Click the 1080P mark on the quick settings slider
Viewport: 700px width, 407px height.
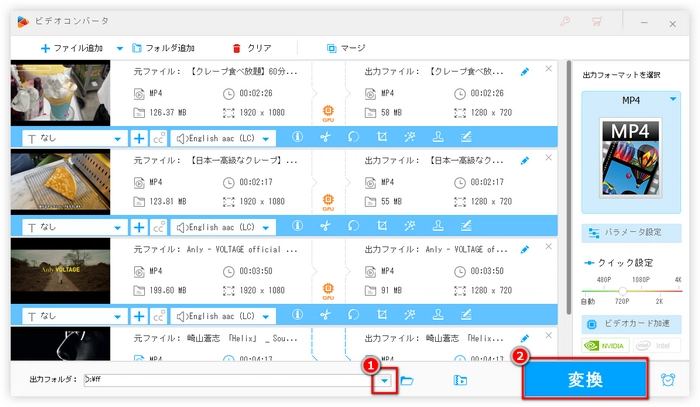(642, 279)
